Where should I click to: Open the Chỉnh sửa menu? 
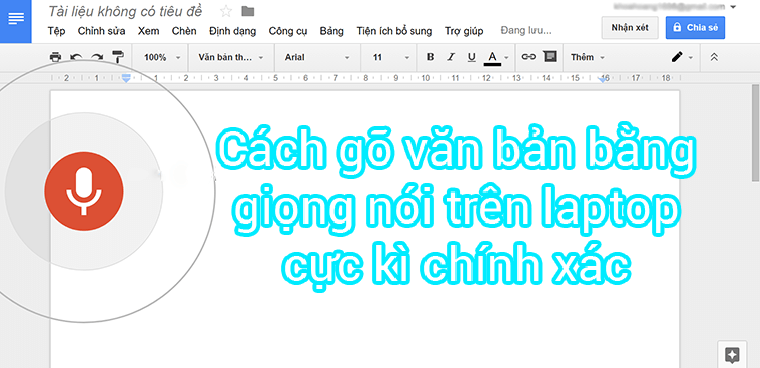coord(101,31)
